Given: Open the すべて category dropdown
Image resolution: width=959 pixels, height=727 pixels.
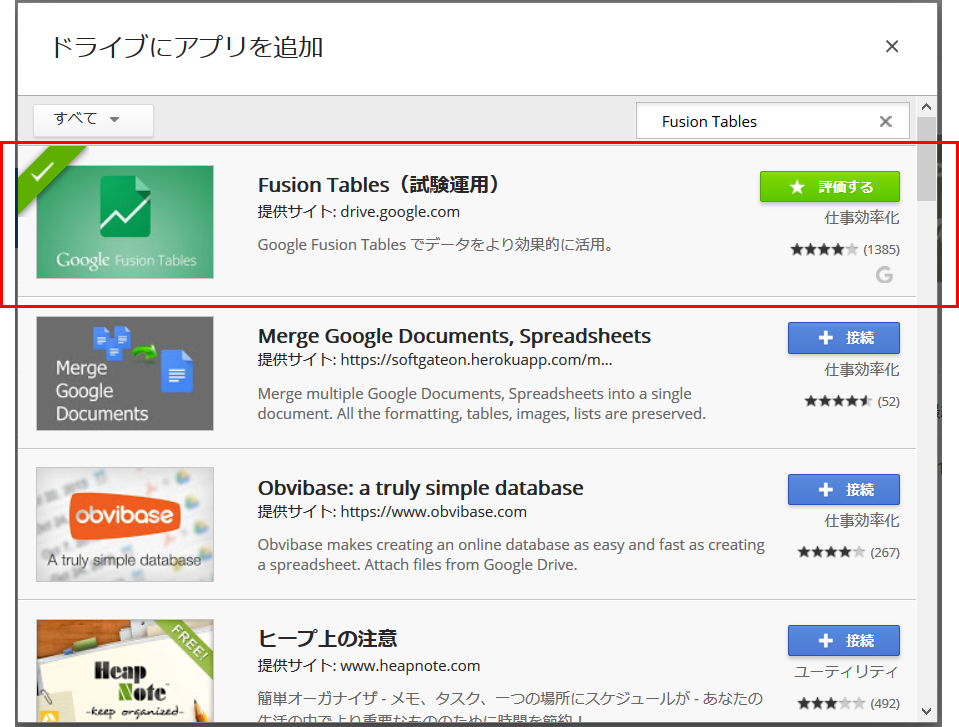Looking at the screenshot, I should pos(93,119).
